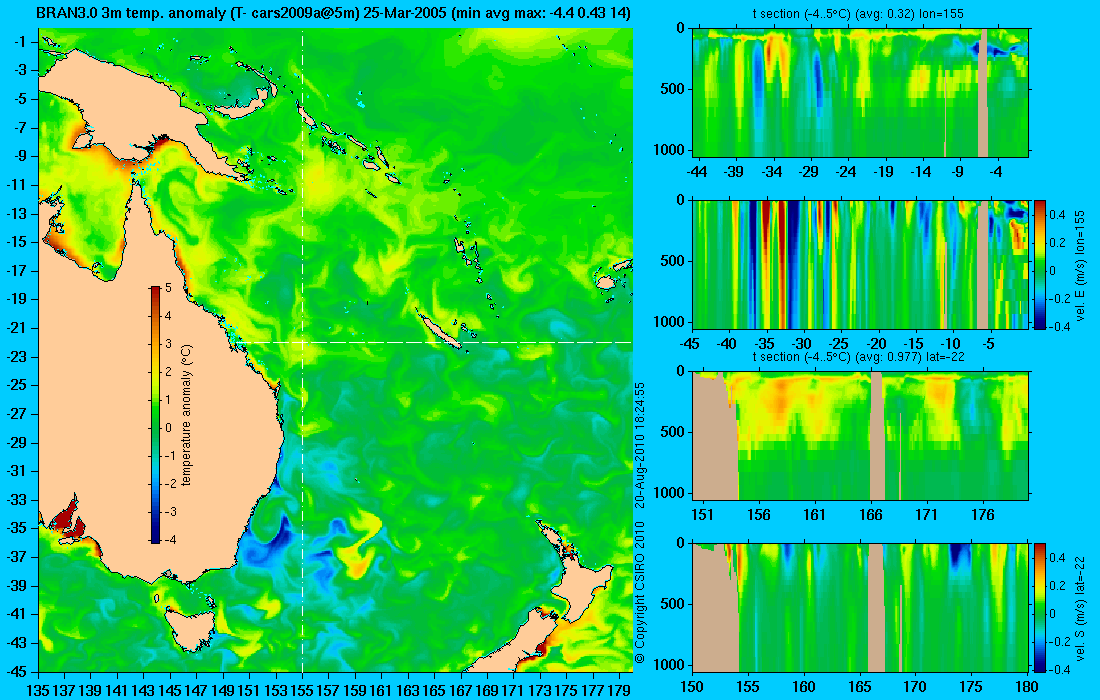1100x700 pixels.
Task: Click the '20-Aug-2010 18:24:55' timestamp
Action: tap(639, 443)
